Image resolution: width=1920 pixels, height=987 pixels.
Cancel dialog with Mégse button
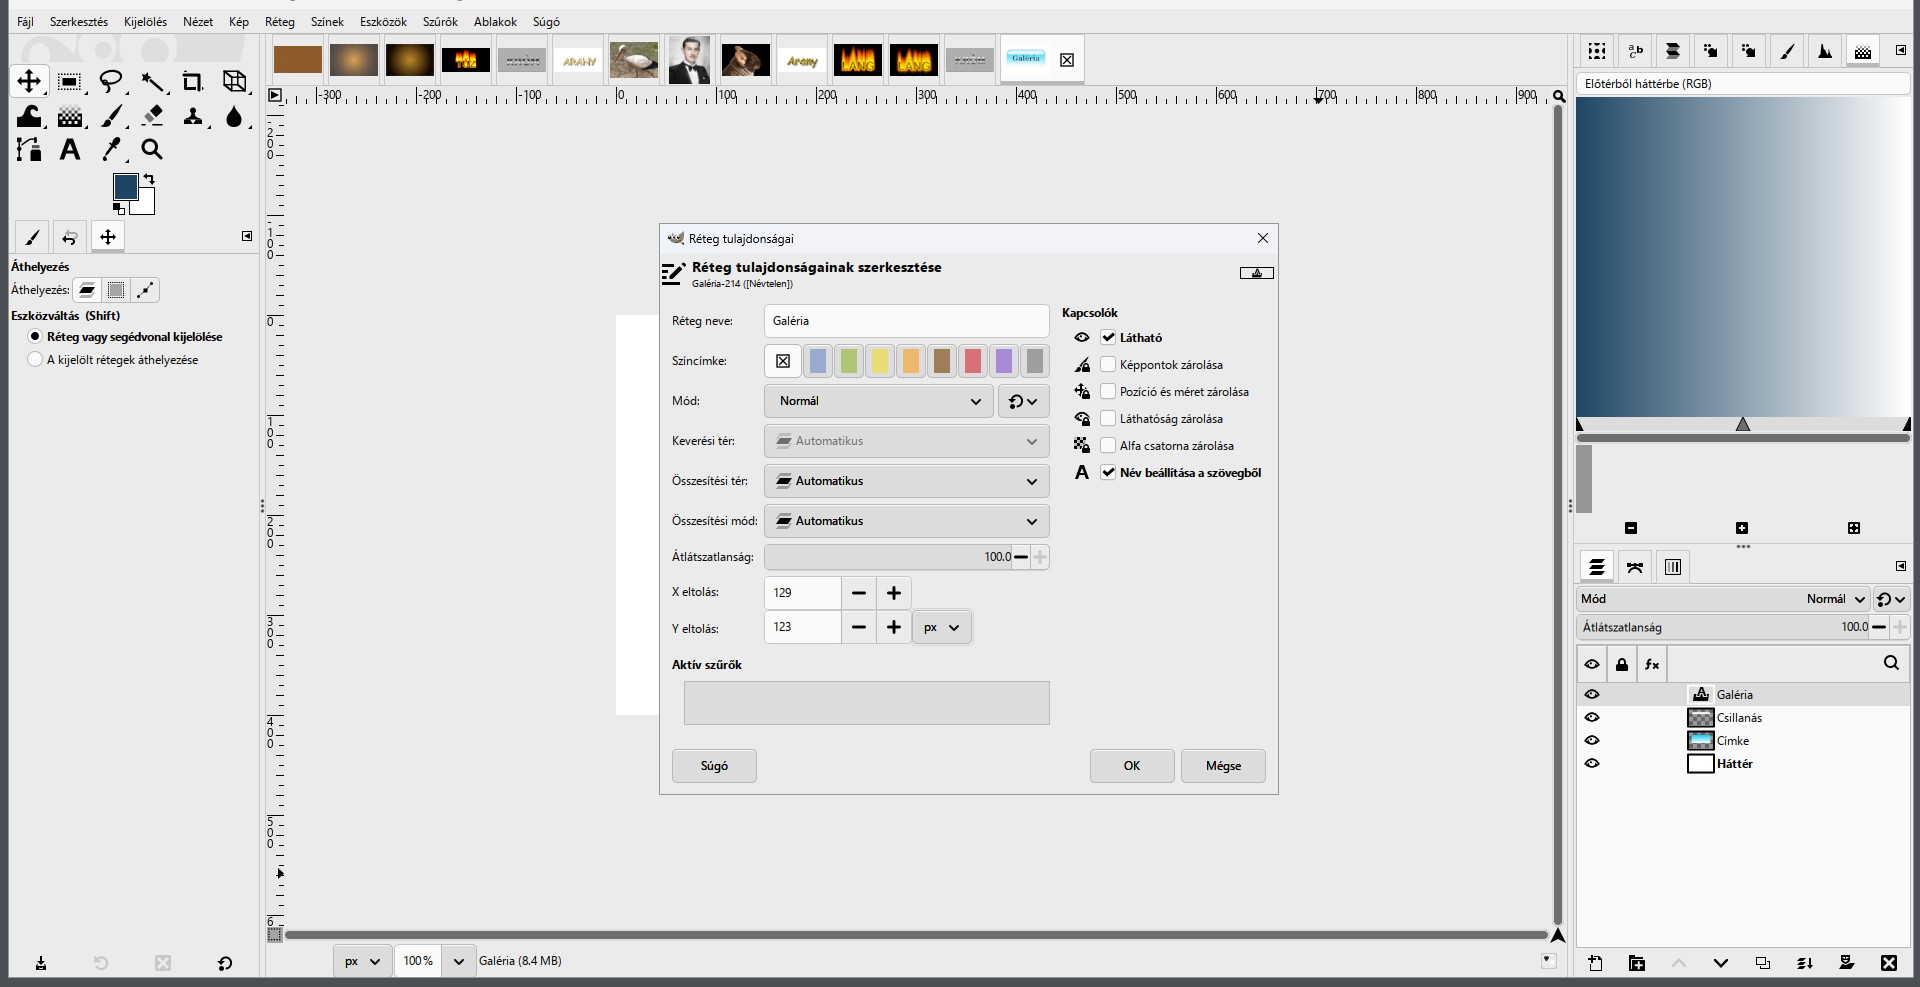point(1223,766)
